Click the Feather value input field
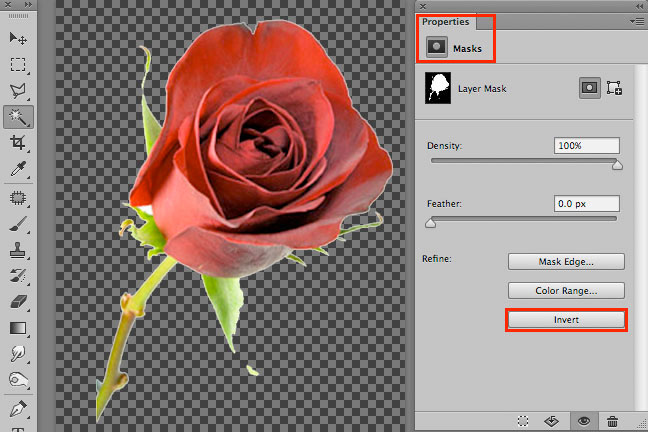Viewport: 648px width, 432px height. [x=586, y=203]
